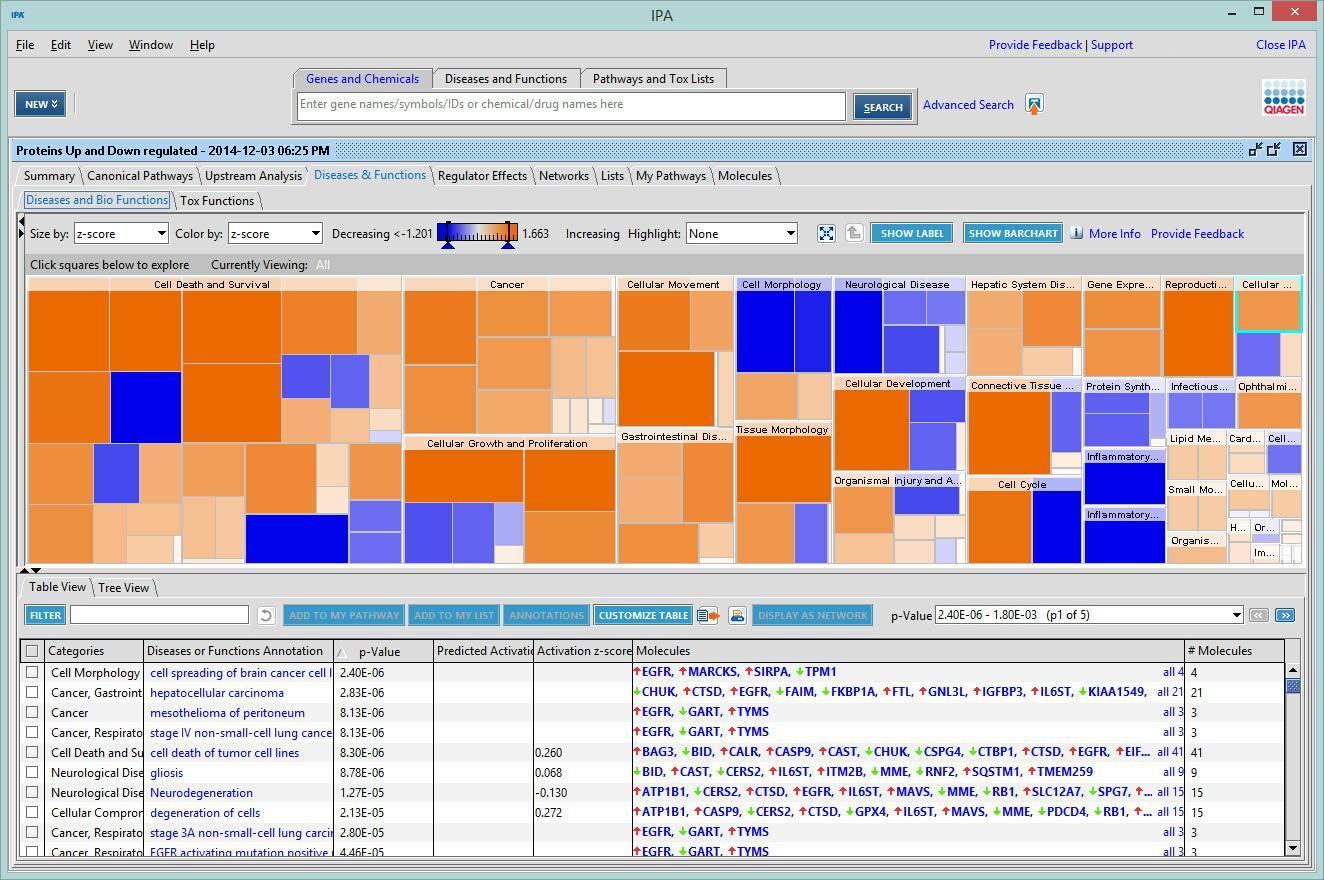Open the Color by dropdown
This screenshot has height=880, width=1324.
(x=275, y=233)
